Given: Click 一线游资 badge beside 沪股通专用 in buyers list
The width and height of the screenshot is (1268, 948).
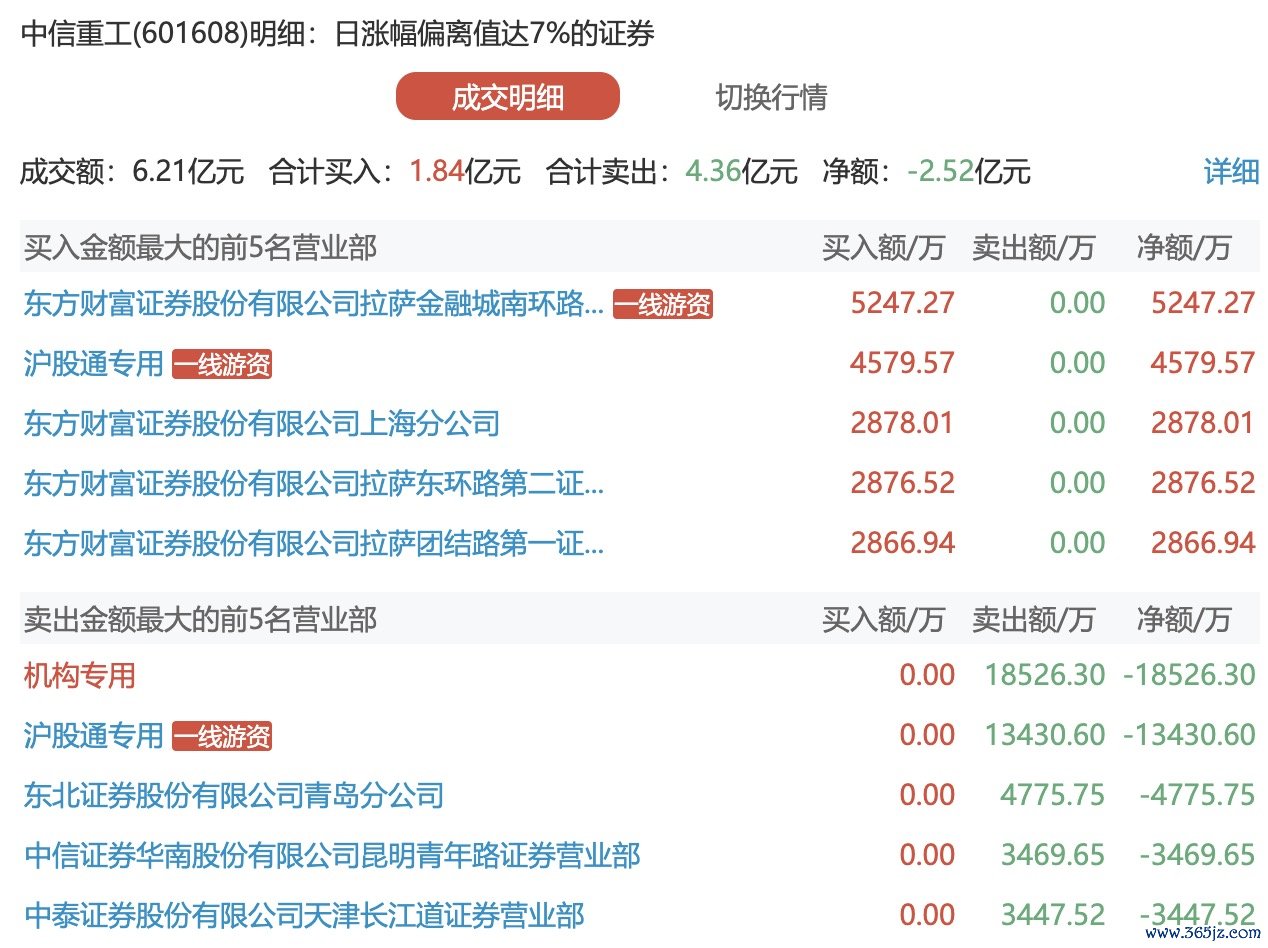Looking at the screenshot, I should tap(222, 365).
